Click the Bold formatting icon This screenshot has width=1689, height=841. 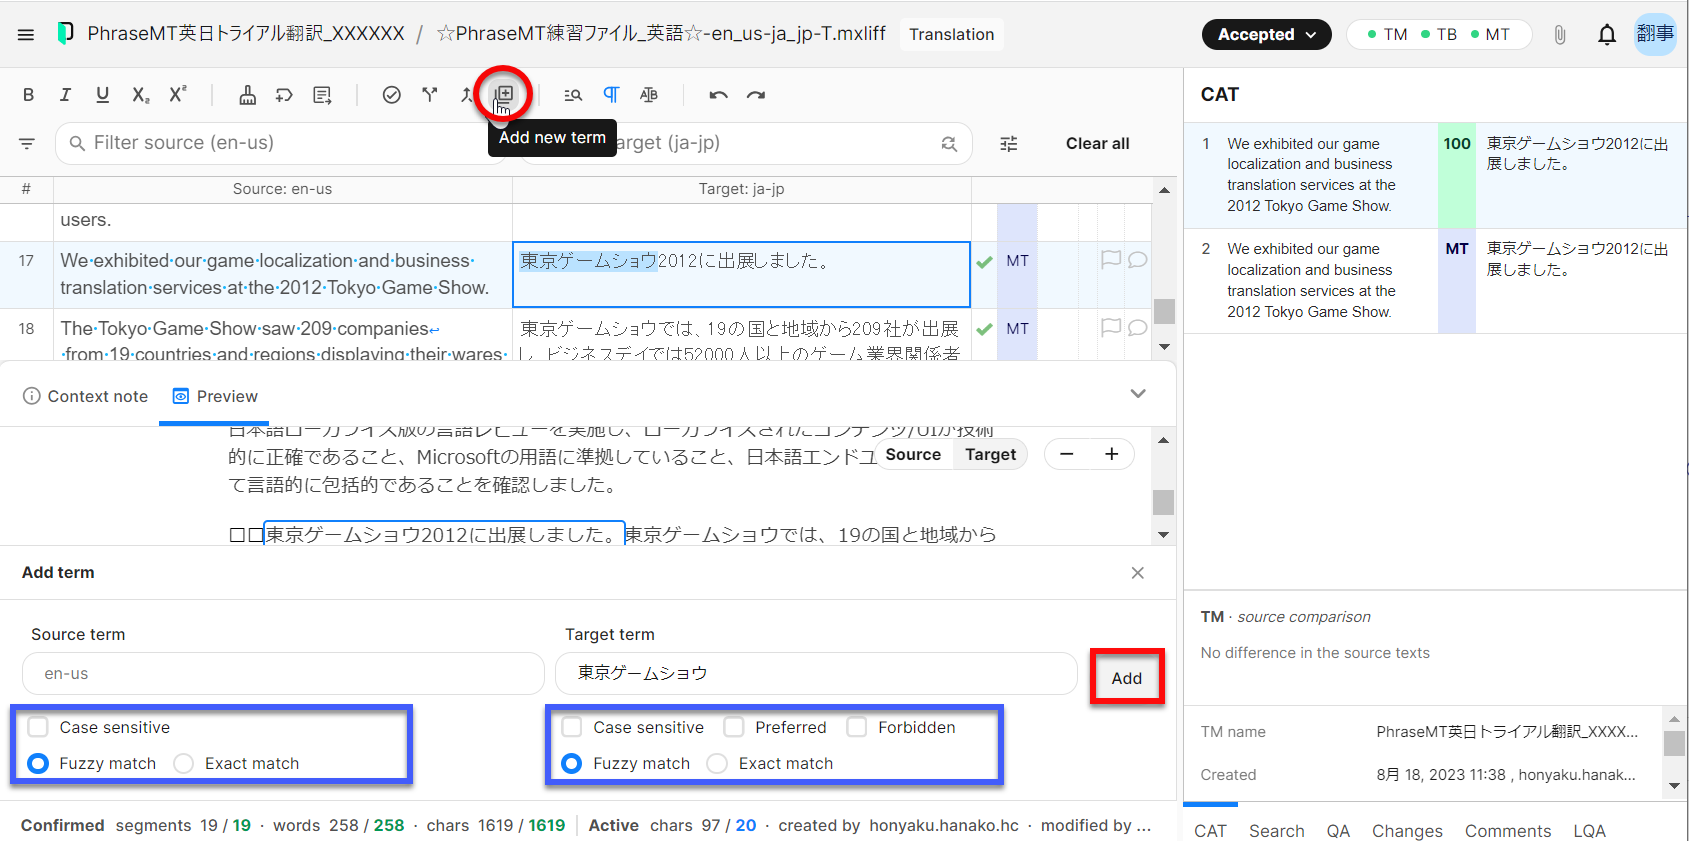[28, 95]
